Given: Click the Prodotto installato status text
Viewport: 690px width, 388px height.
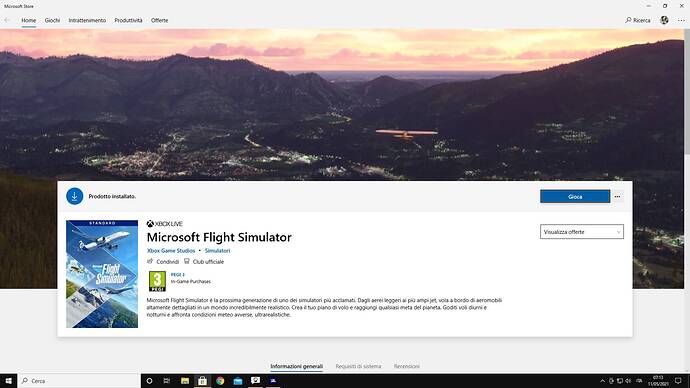Looking at the screenshot, I should (x=112, y=197).
